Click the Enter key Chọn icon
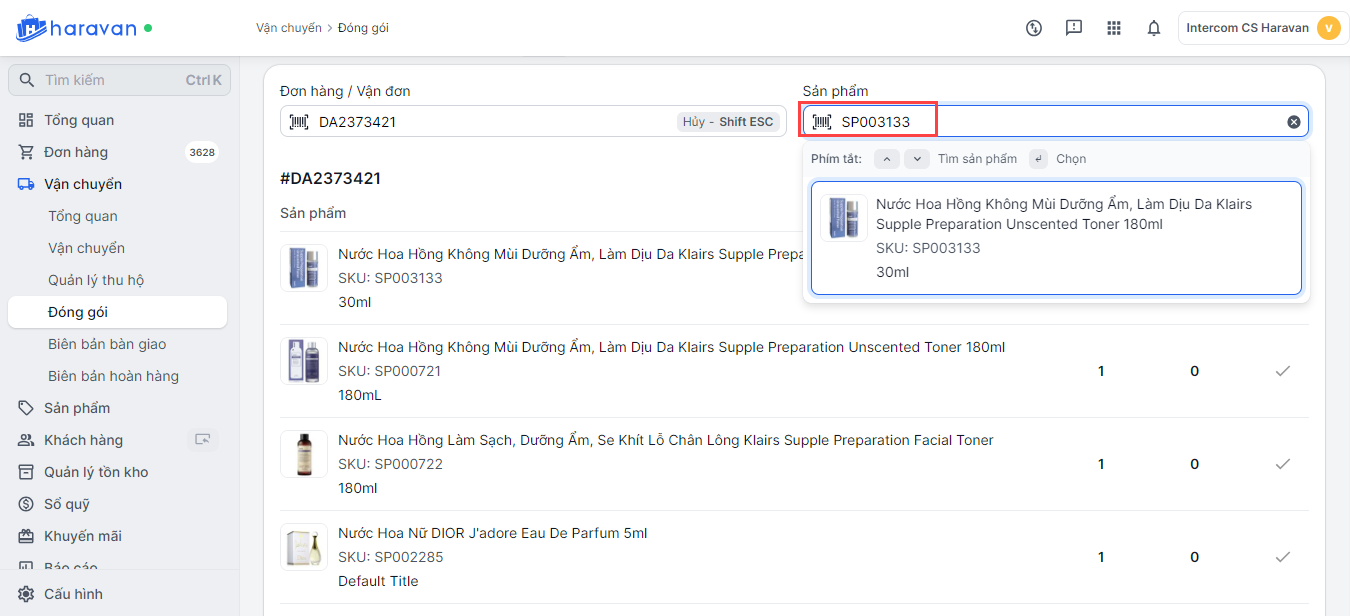Screen dimensions: 1350x616 pos(1038,159)
